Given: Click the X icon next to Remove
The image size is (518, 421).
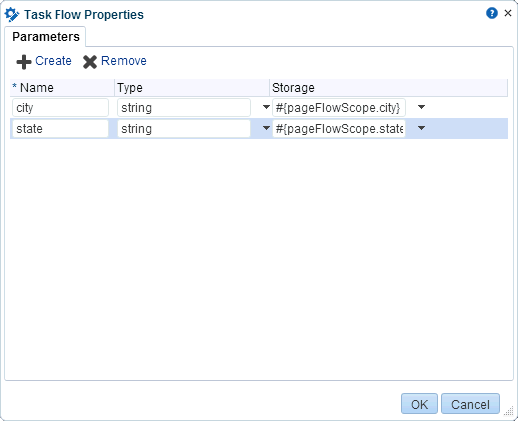Looking at the screenshot, I should [90, 62].
